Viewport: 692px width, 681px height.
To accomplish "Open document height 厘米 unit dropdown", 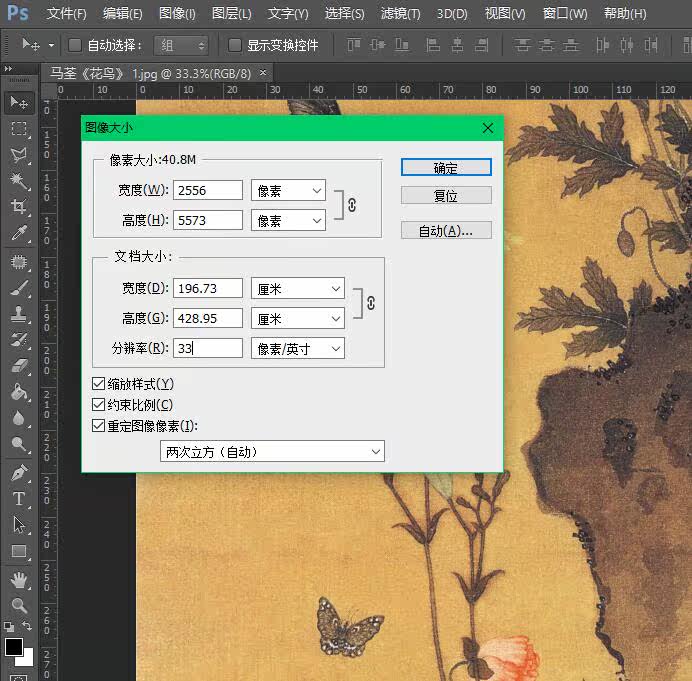I will [x=298, y=319].
